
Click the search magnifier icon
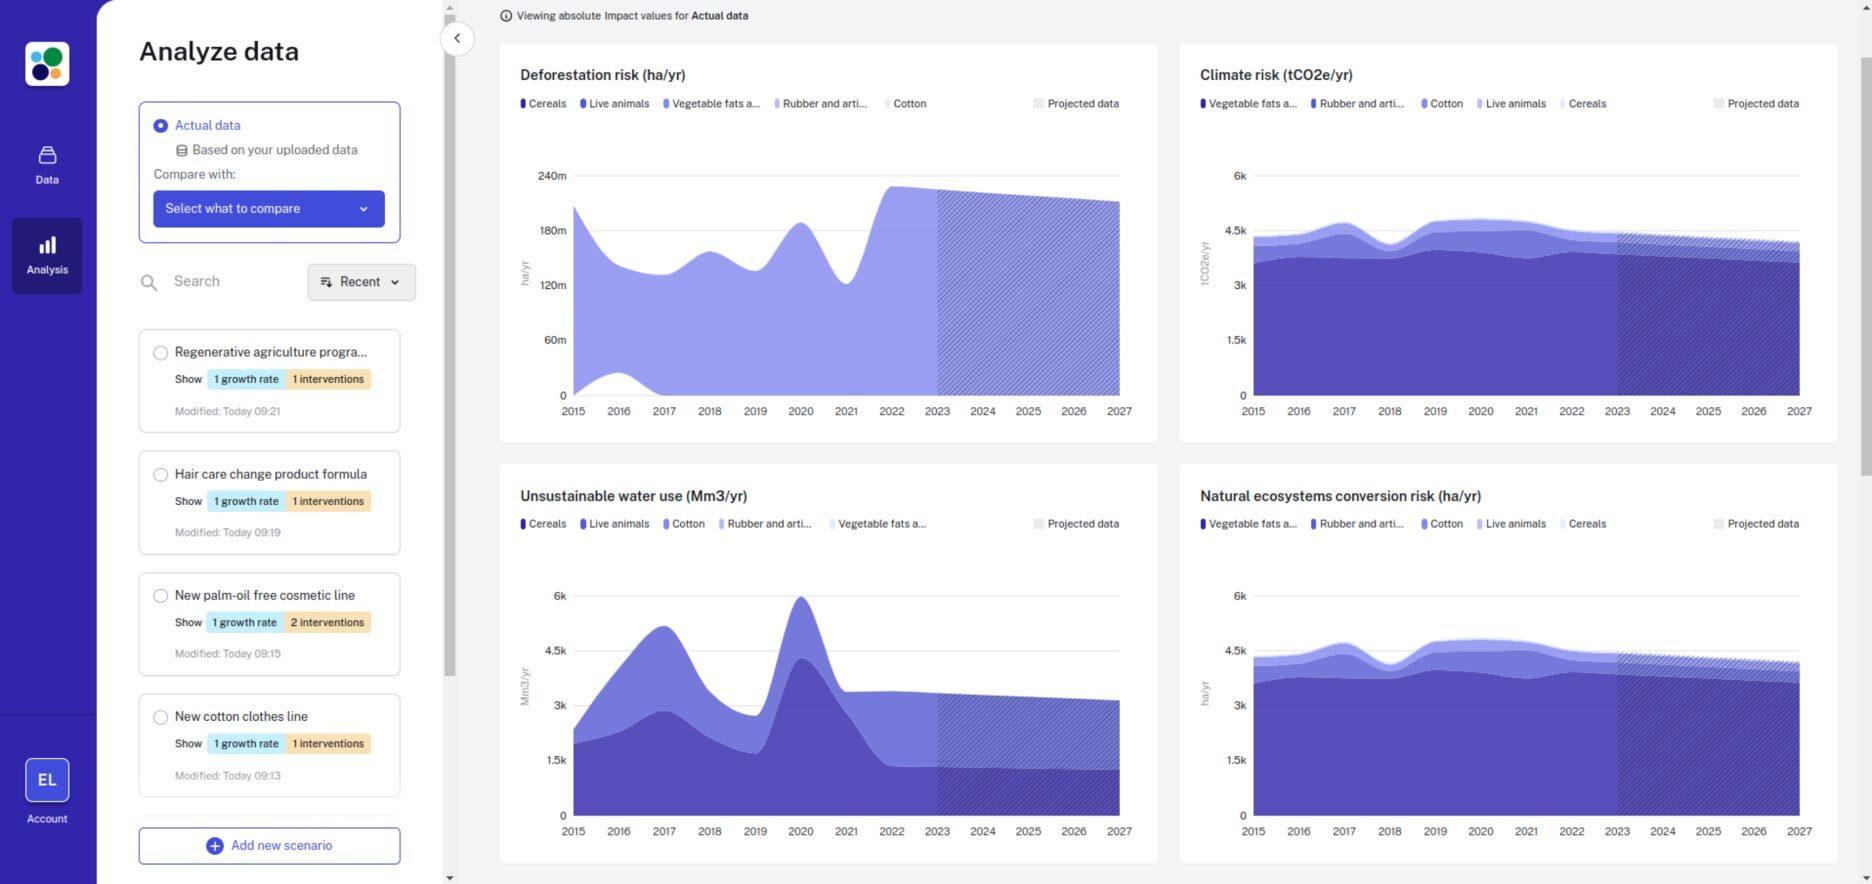point(149,283)
